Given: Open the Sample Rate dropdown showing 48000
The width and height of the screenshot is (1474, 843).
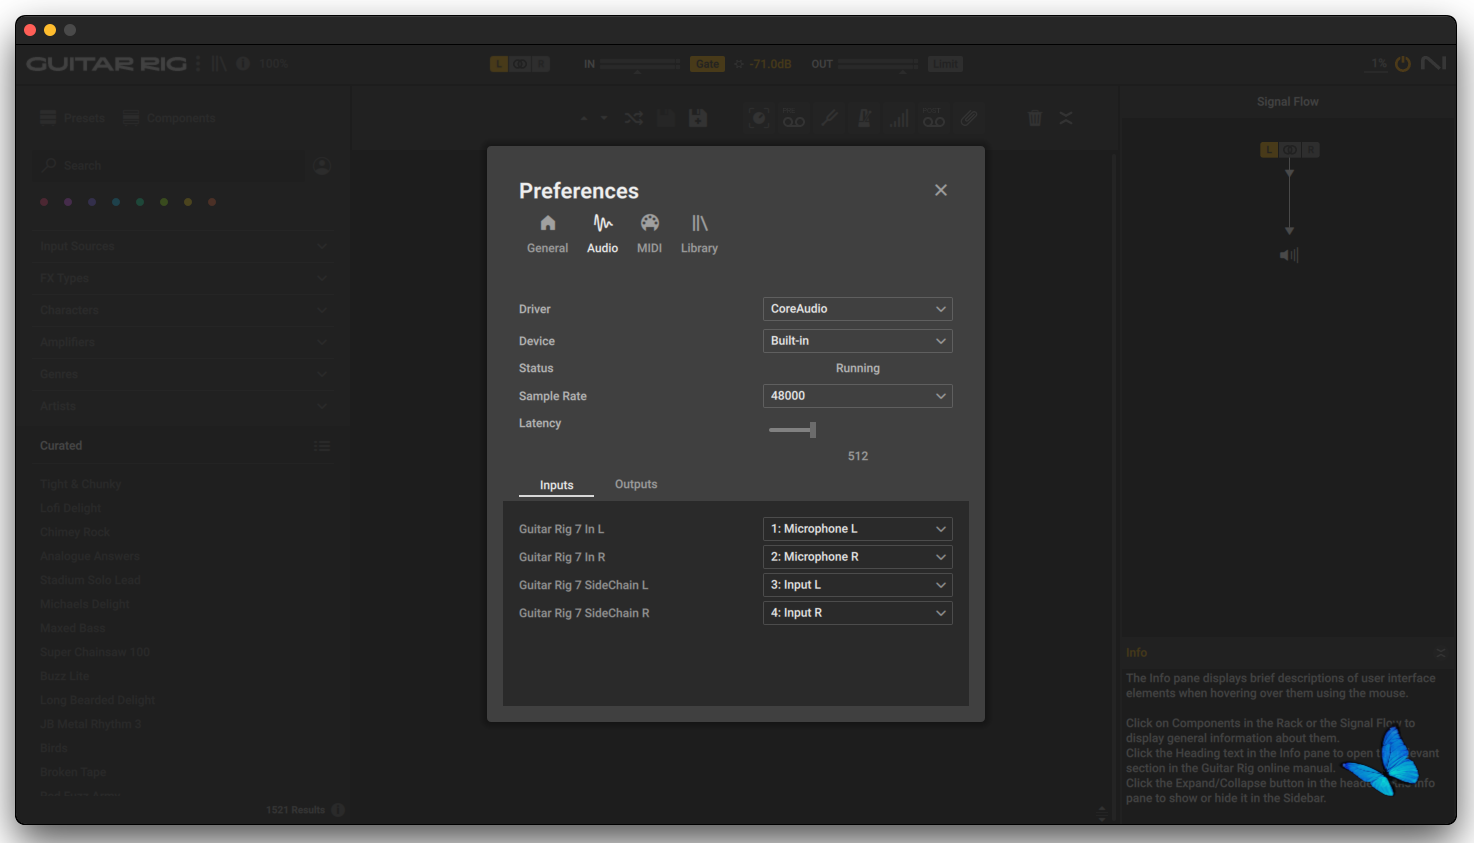Looking at the screenshot, I should [x=857, y=396].
